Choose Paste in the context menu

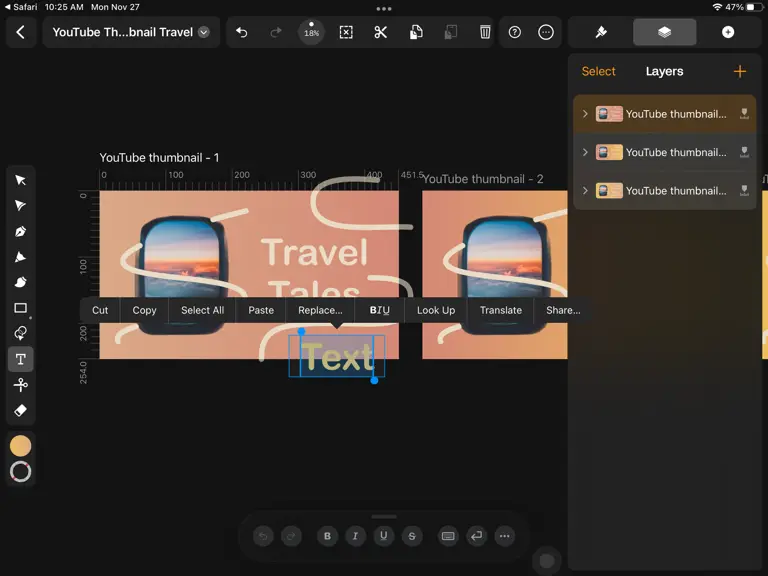point(261,310)
